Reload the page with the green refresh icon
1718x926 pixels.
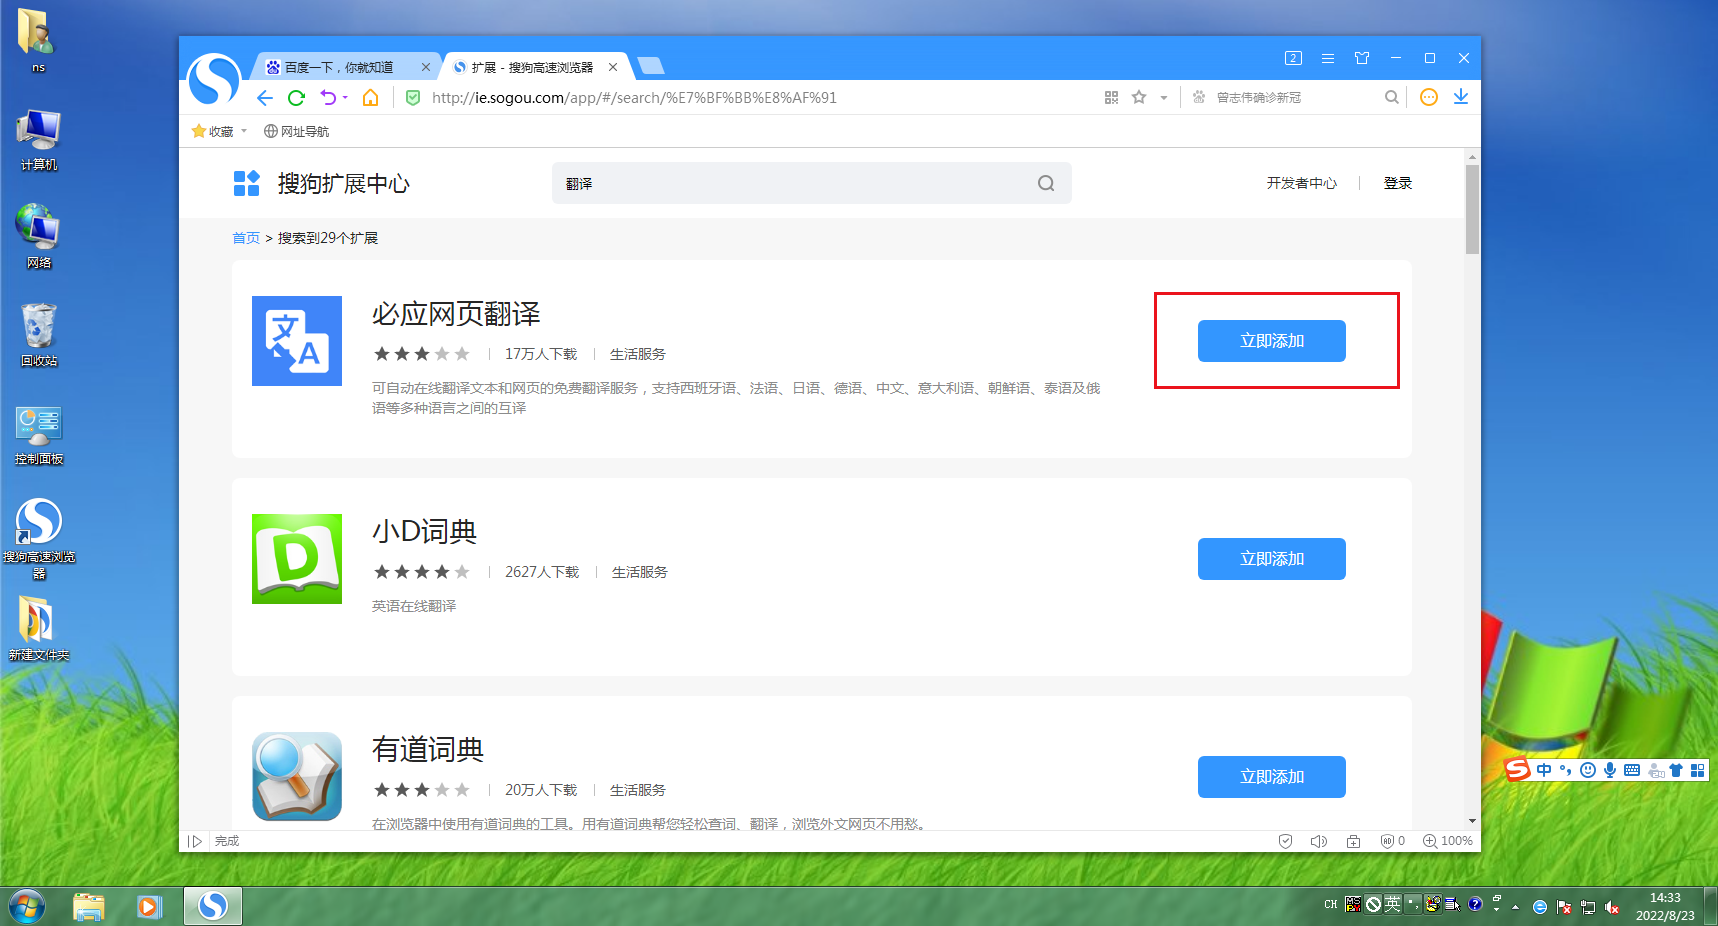coord(296,98)
